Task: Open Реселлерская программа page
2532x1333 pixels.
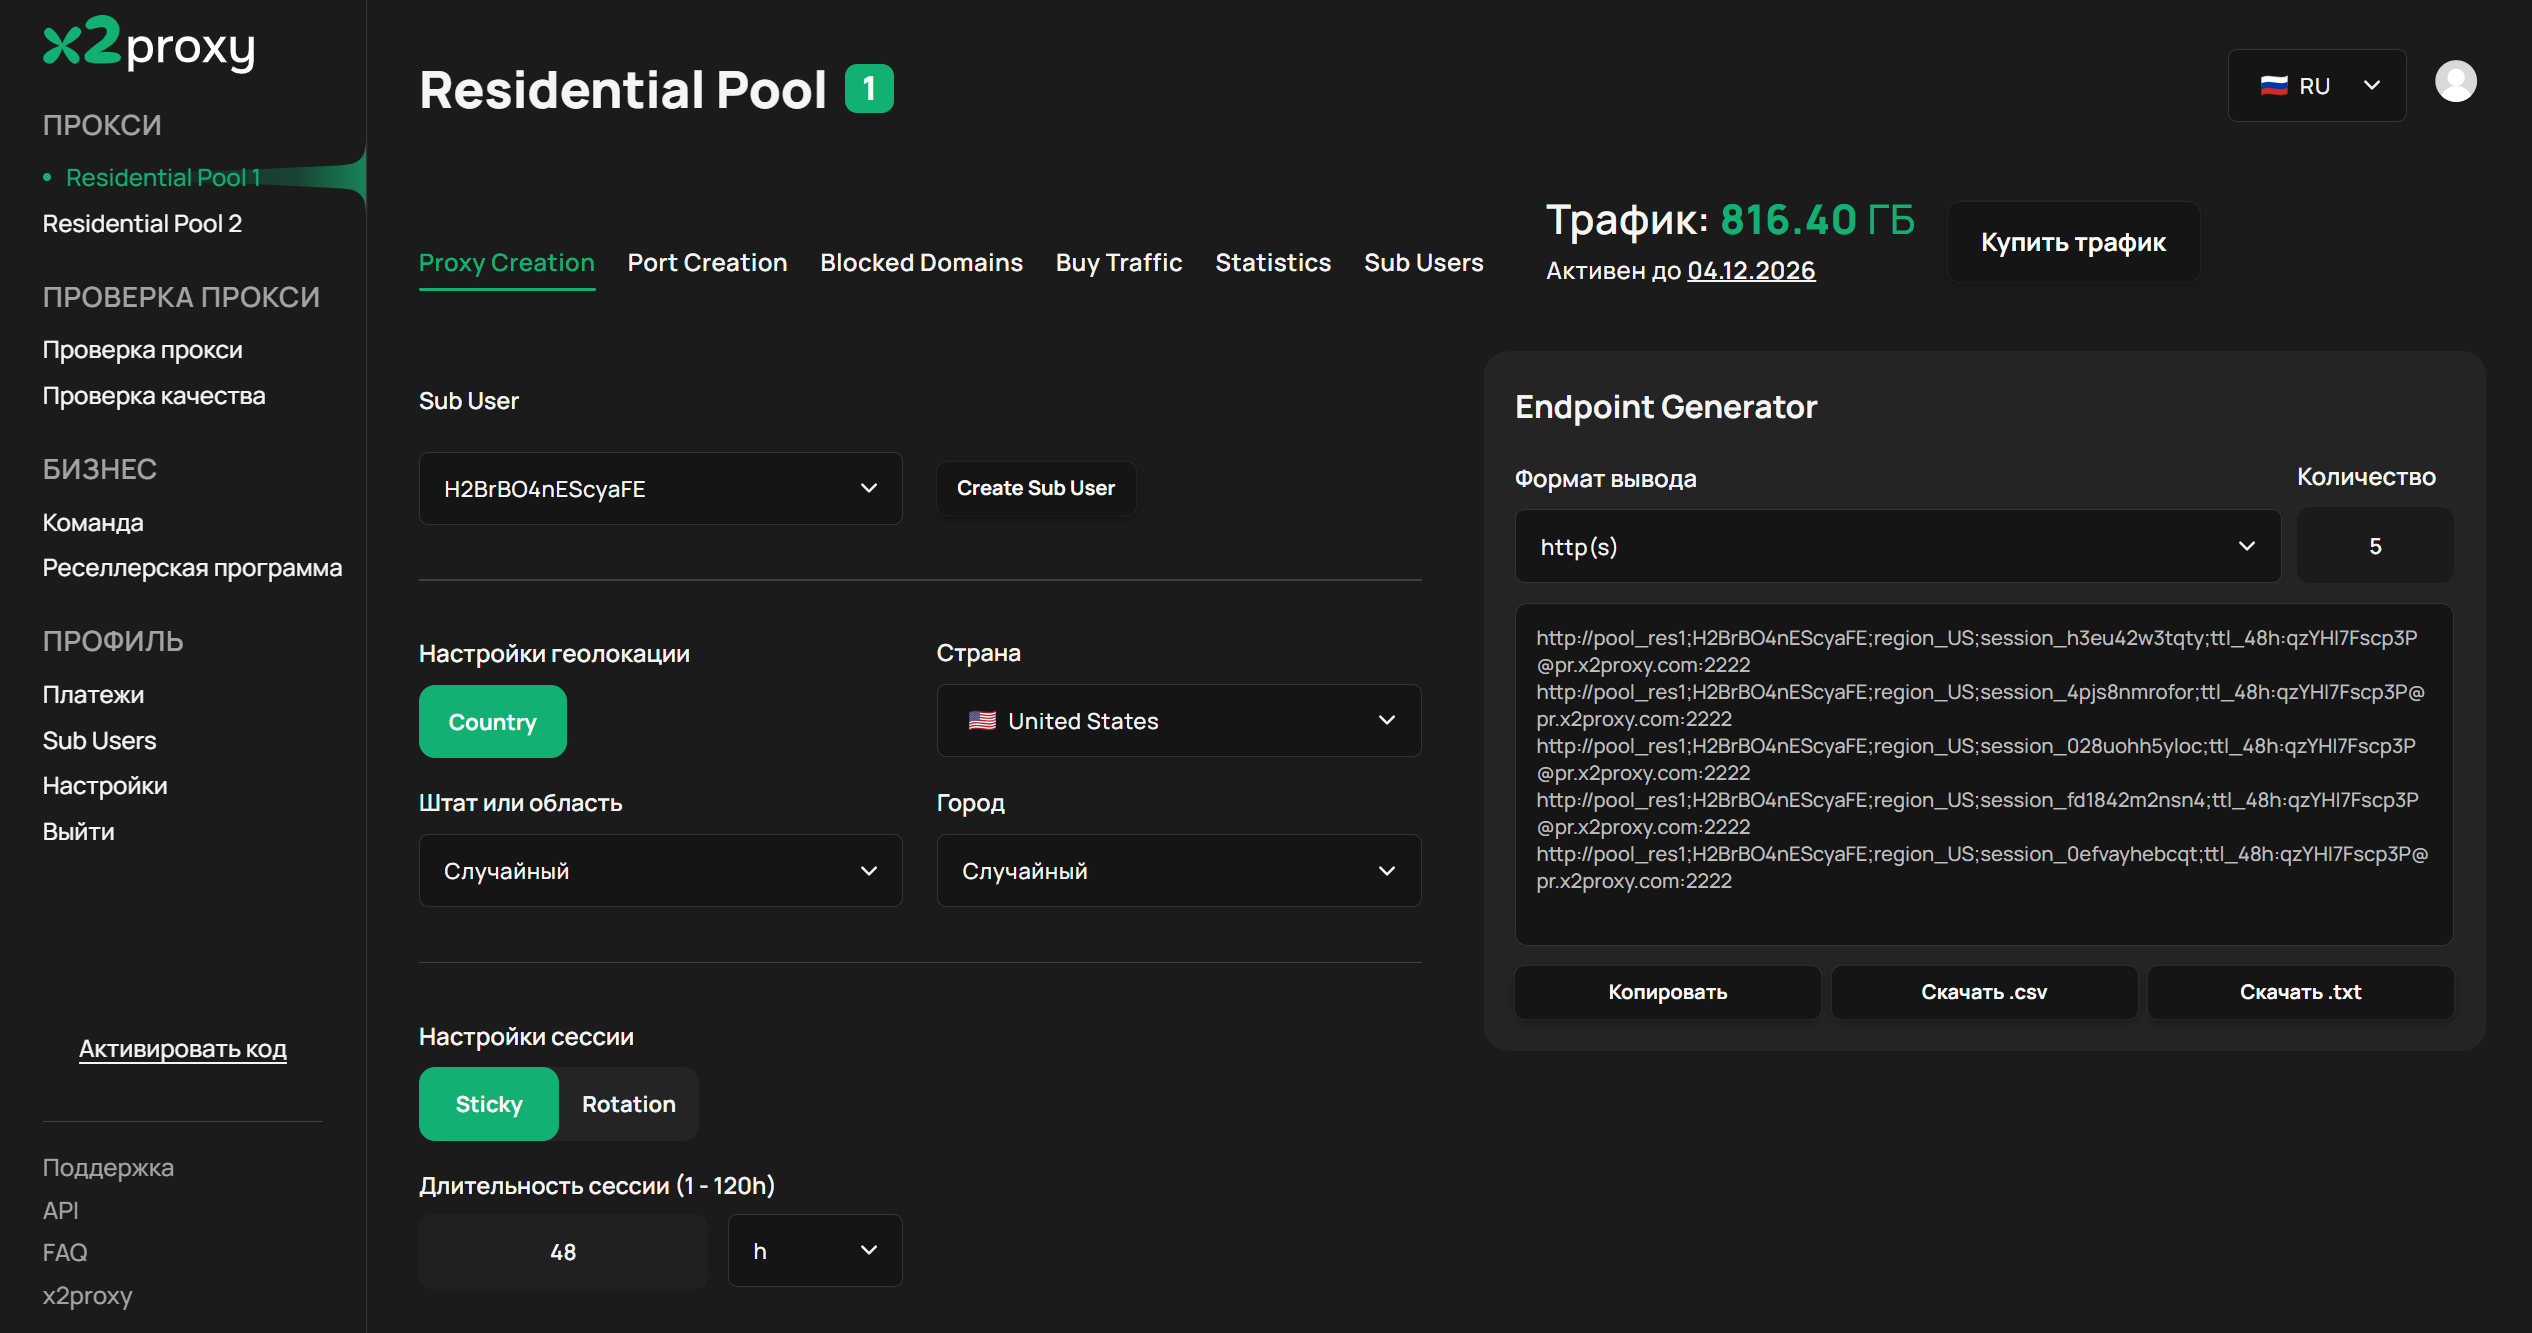Action: 192,568
